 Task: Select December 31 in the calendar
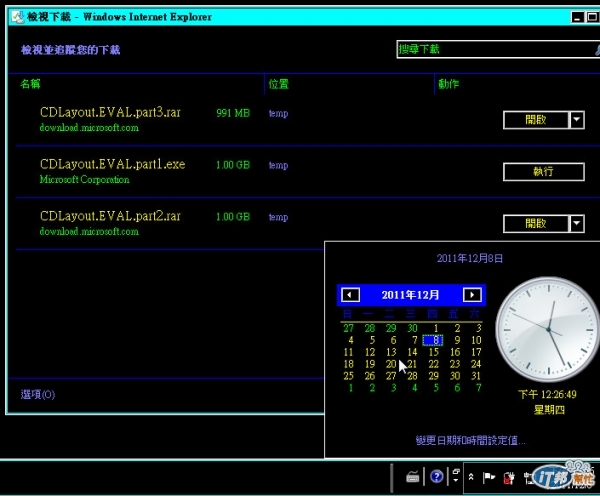[x=476, y=376]
